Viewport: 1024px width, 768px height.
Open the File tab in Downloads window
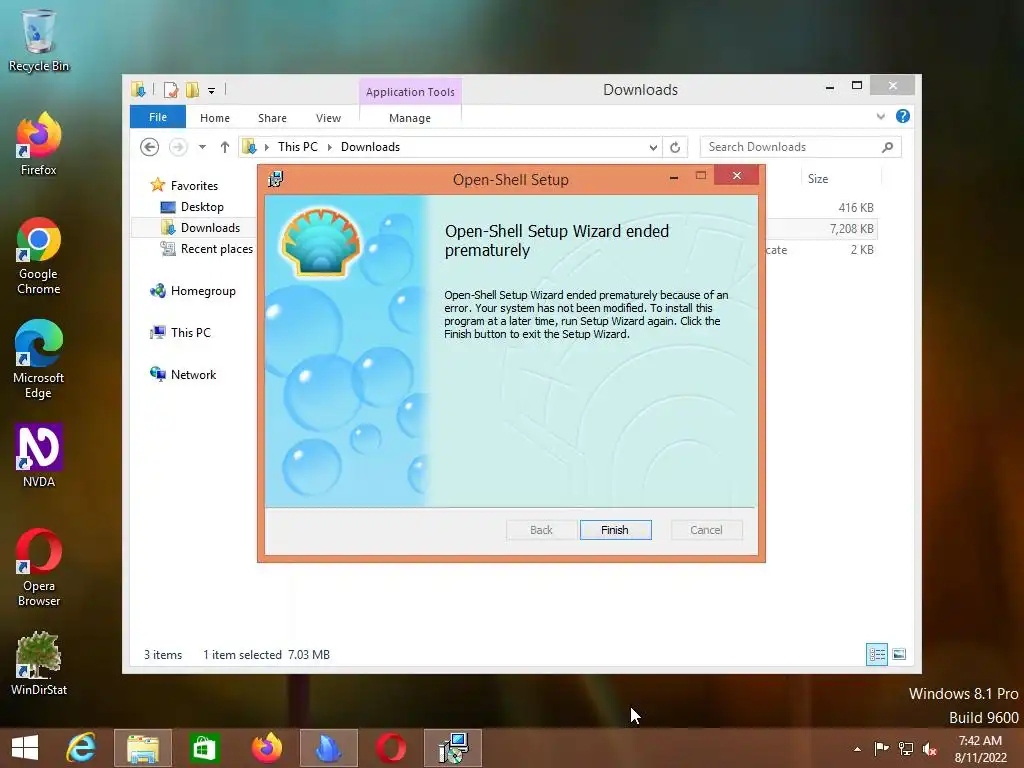pos(158,117)
